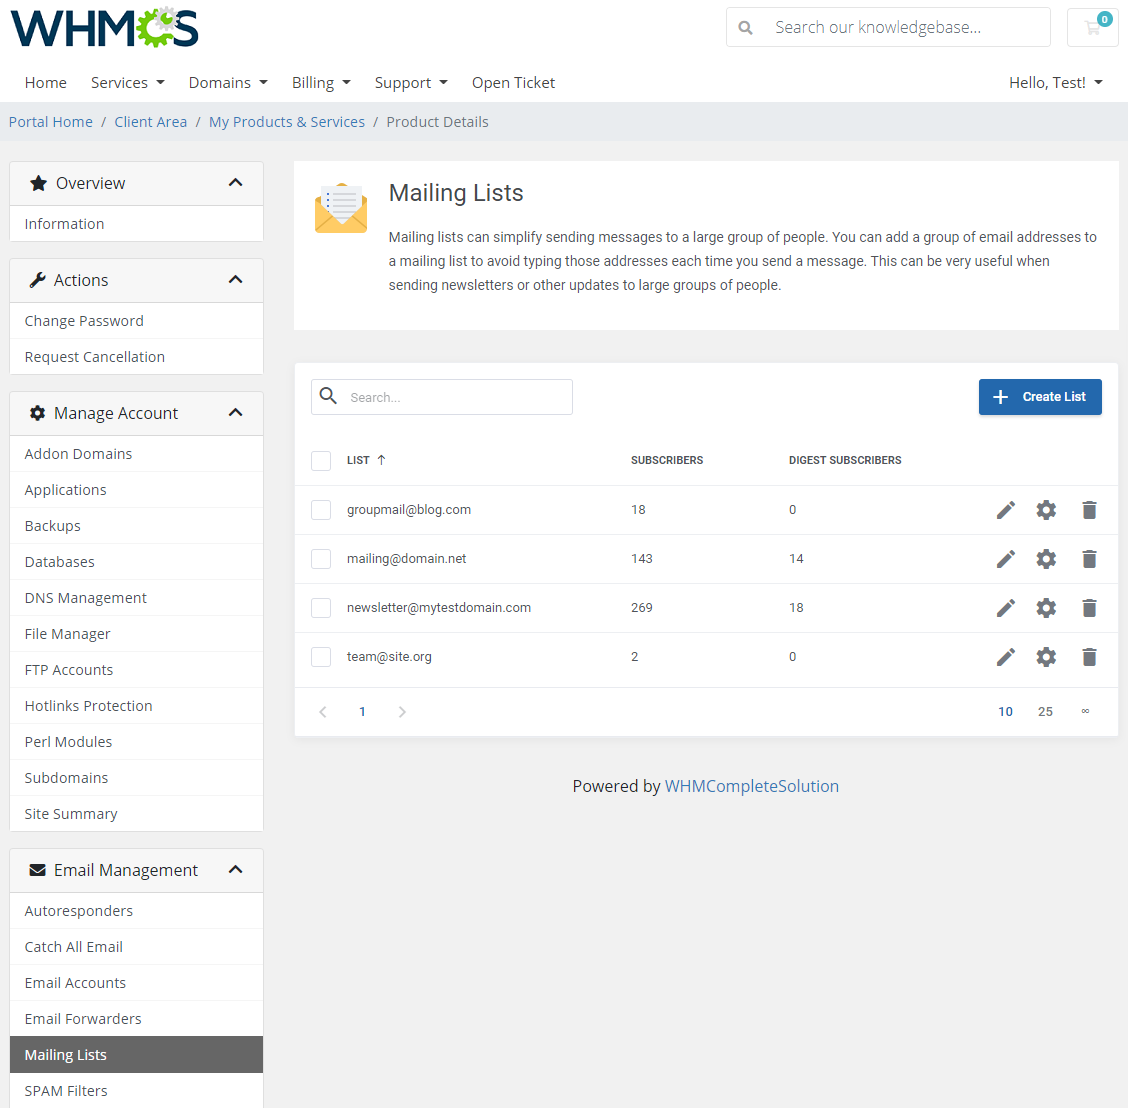Check the groupmail@blog.com row checkbox
The height and width of the screenshot is (1108, 1128).
point(321,510)
